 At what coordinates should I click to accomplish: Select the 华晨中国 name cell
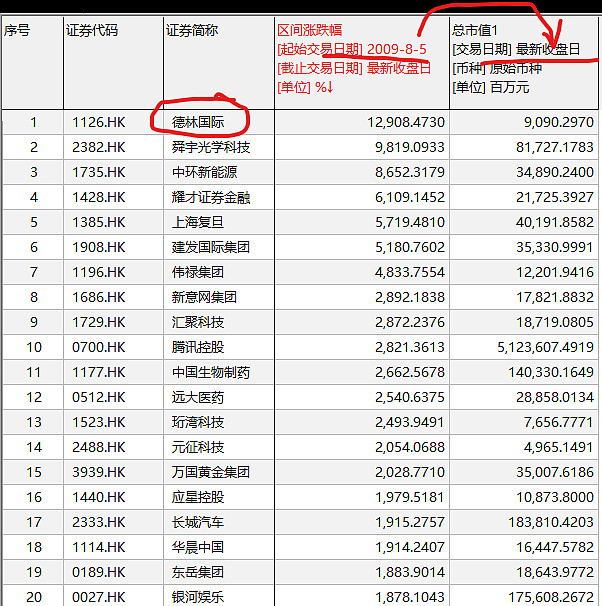point(198,547)
